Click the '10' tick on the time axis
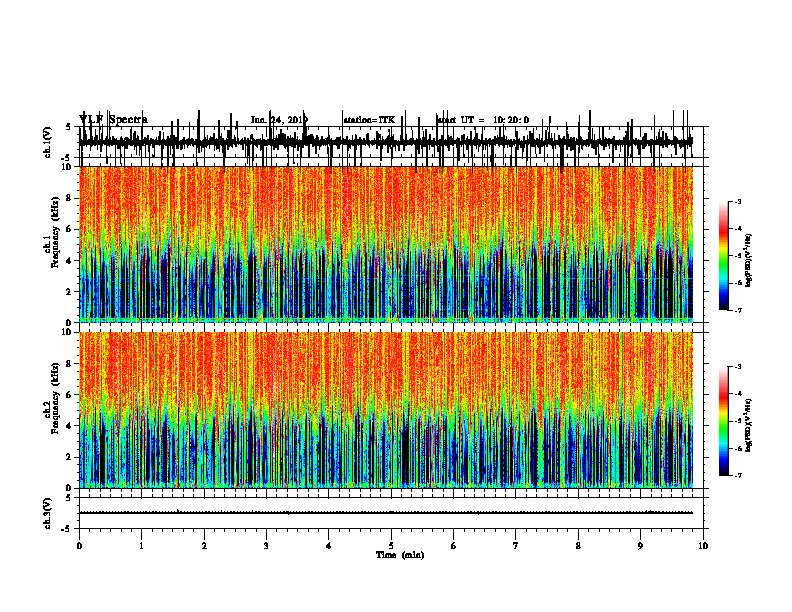This screenshot has width=792, height=612. pos(703,546)
